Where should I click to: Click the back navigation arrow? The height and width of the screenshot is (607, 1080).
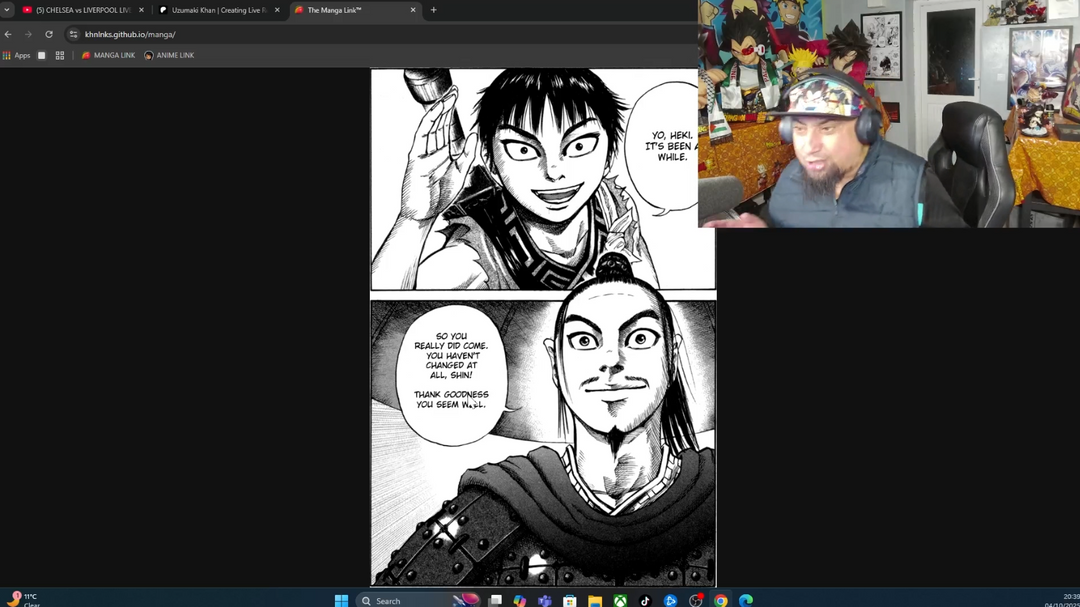[x=10, y=33]
